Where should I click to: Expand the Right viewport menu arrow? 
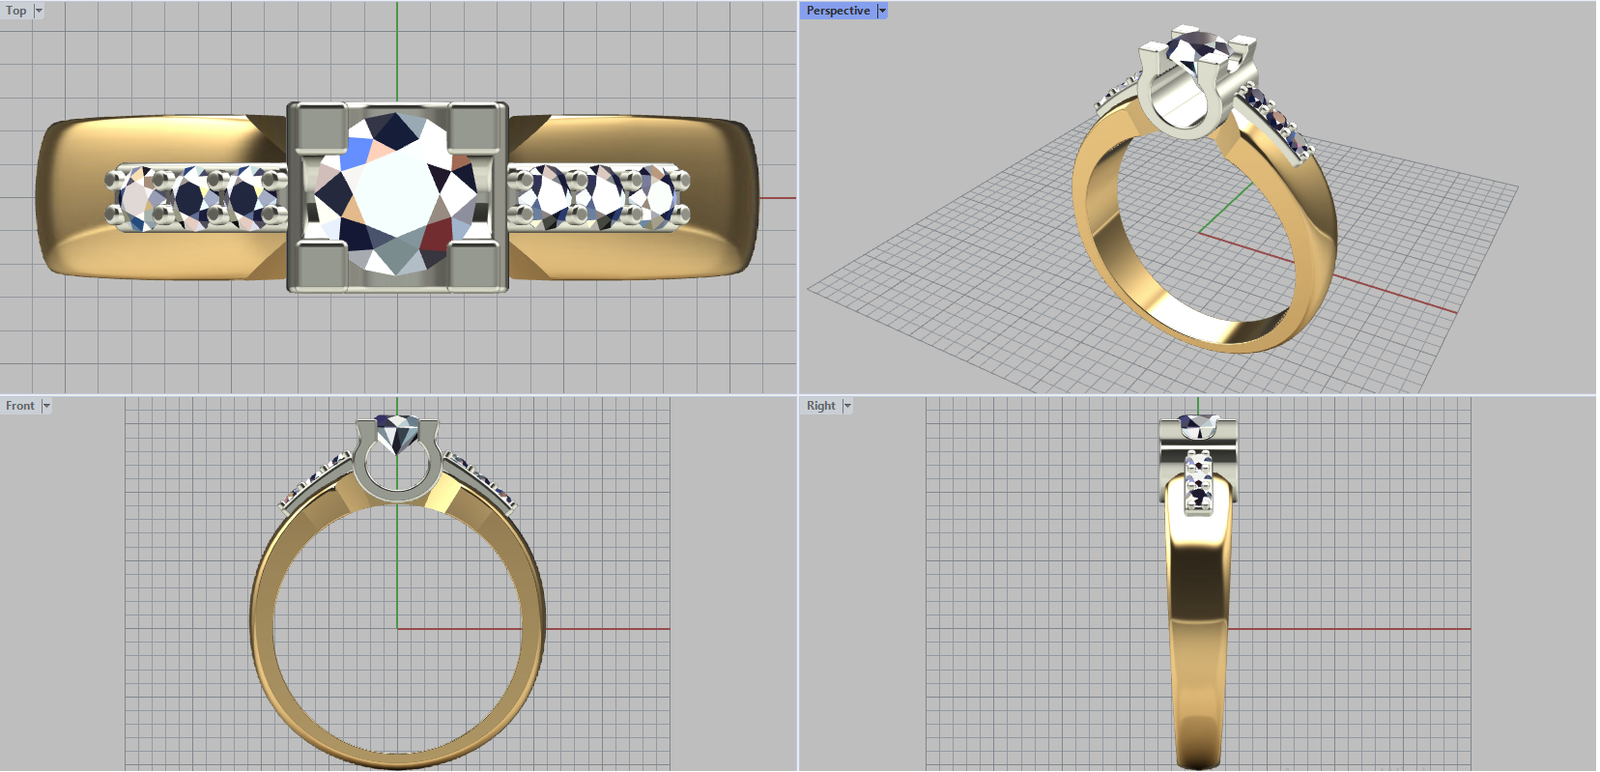pos(847,406)
